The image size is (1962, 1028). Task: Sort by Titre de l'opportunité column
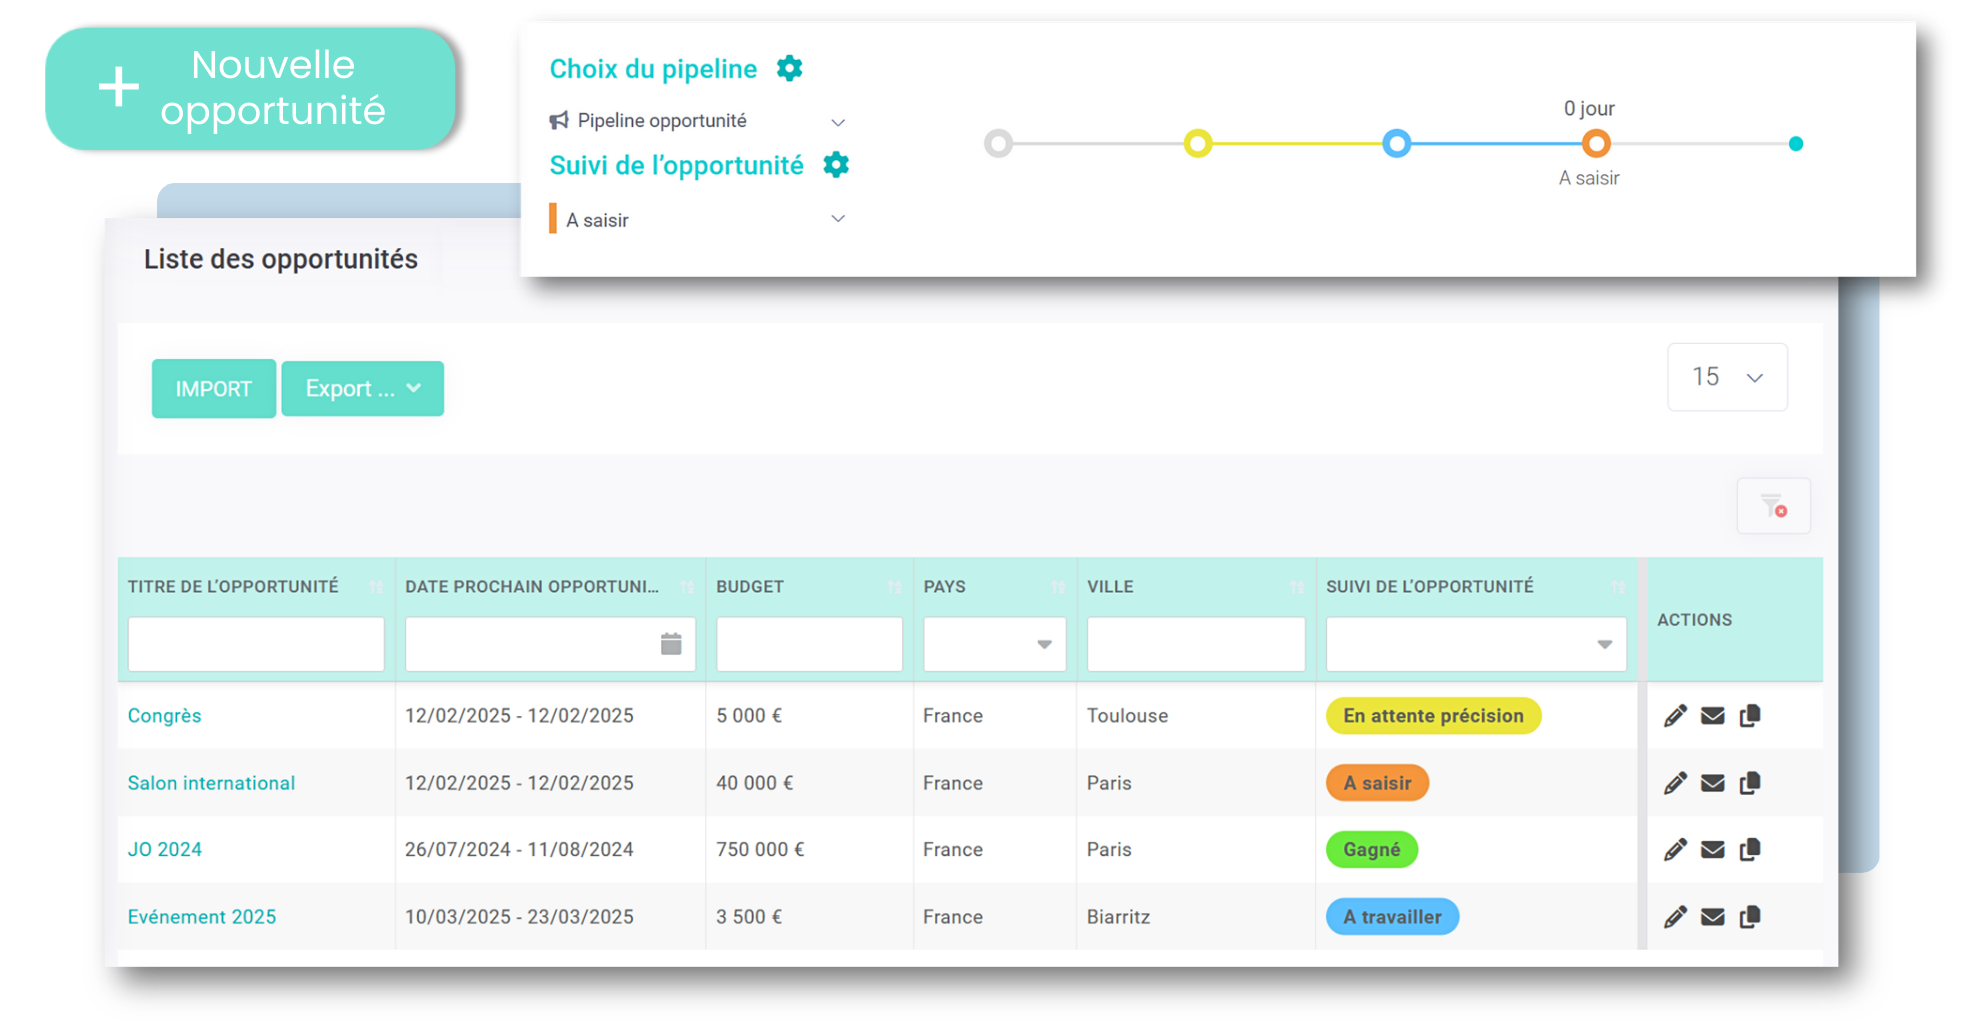(x=376, y=587)
